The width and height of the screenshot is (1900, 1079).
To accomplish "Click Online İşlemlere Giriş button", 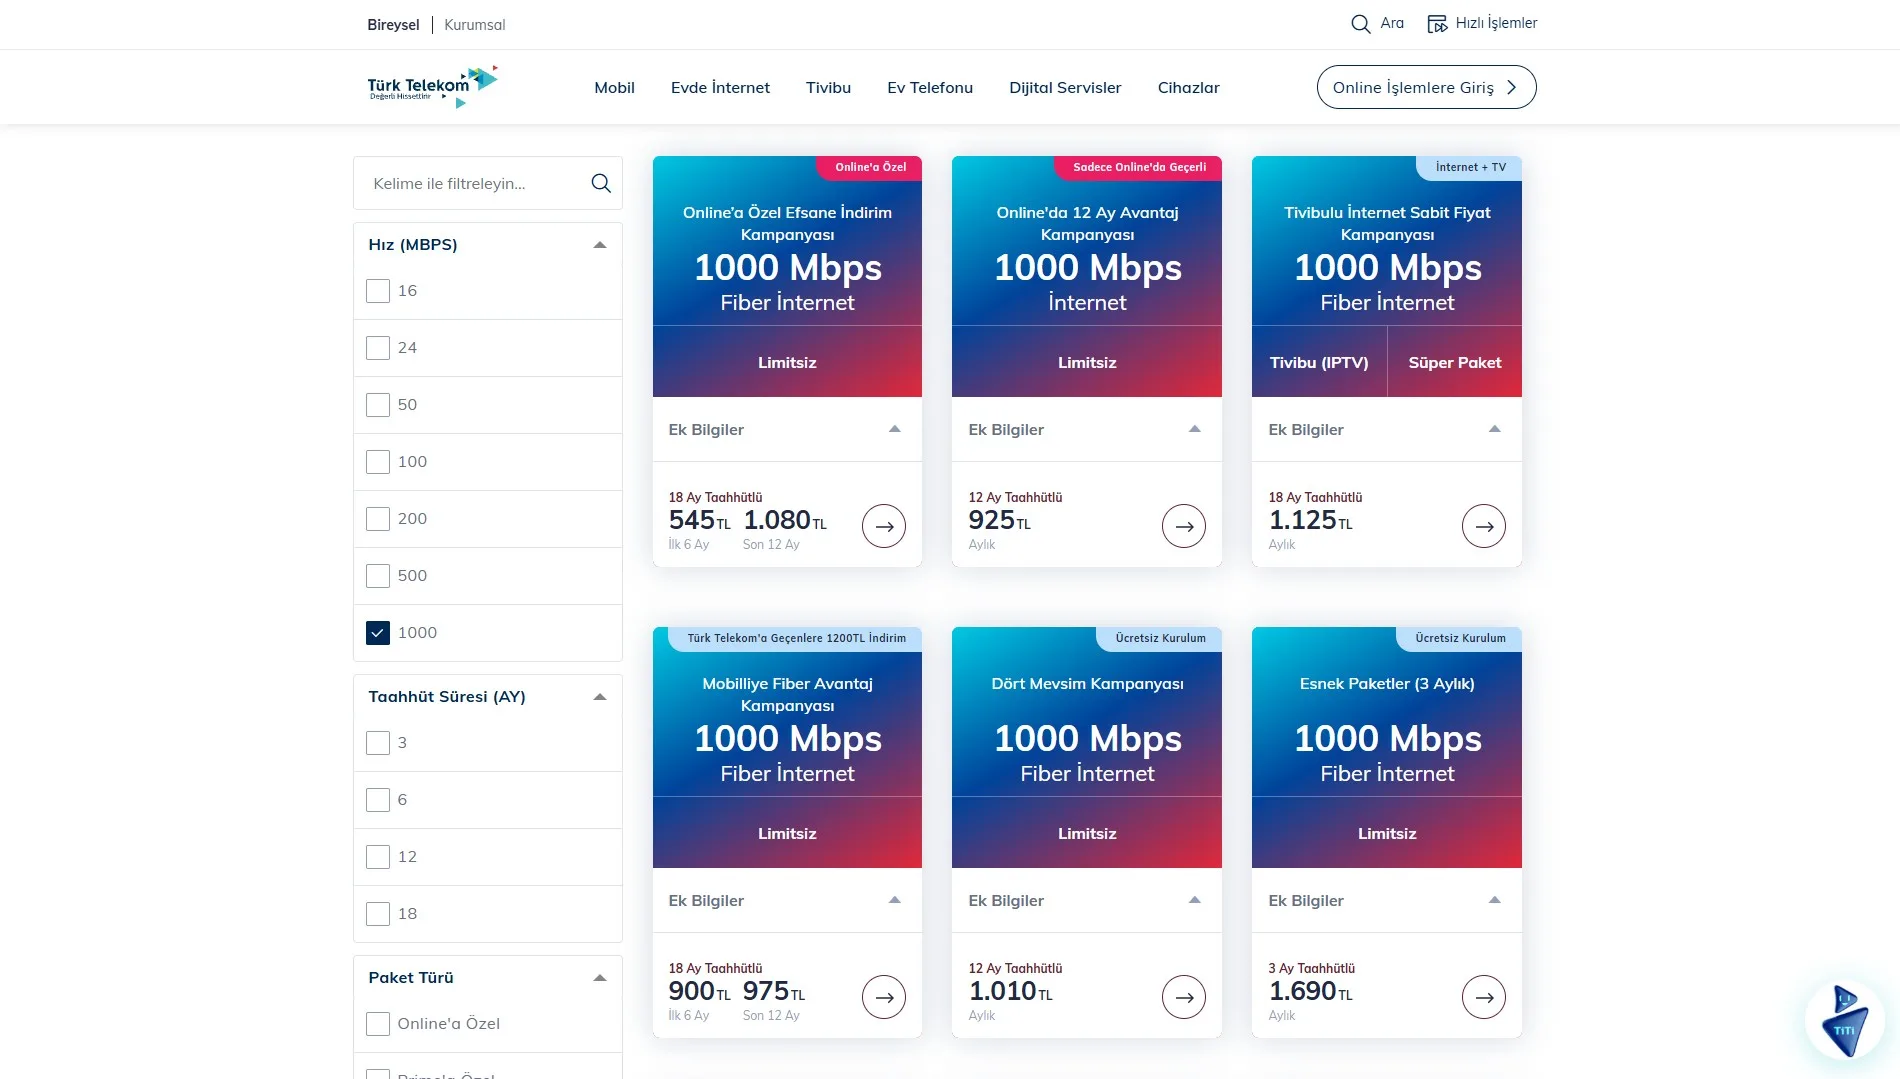I will tap(1426, 87).
